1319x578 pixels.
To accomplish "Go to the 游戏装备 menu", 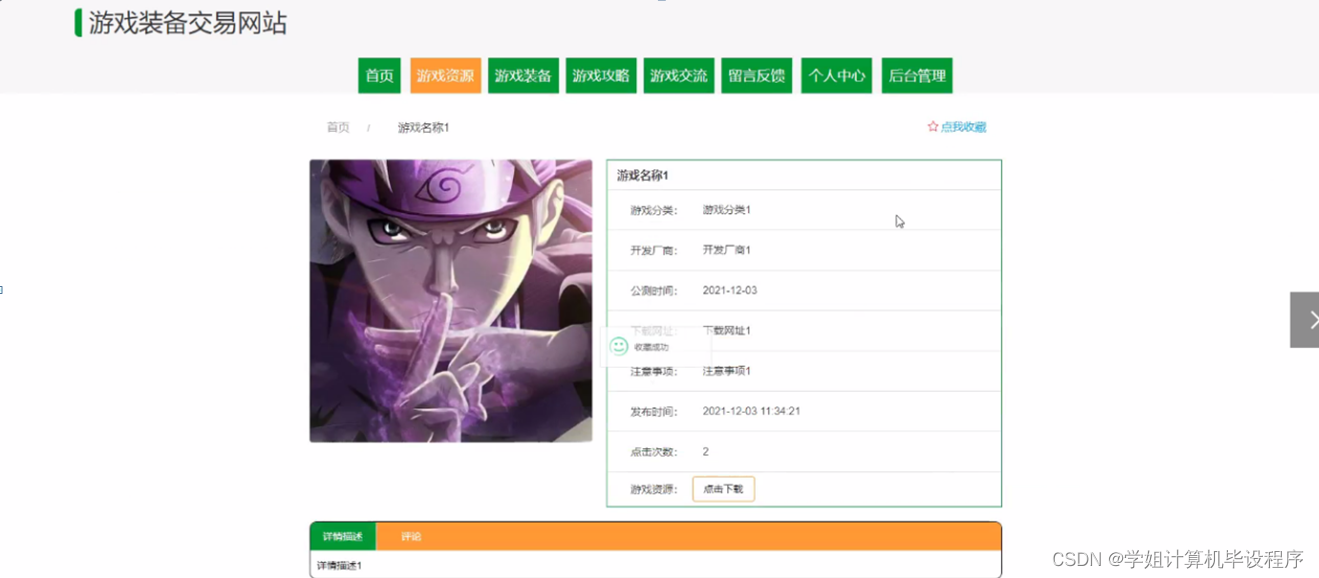I will pyautogui.click(x=523, y=76).
